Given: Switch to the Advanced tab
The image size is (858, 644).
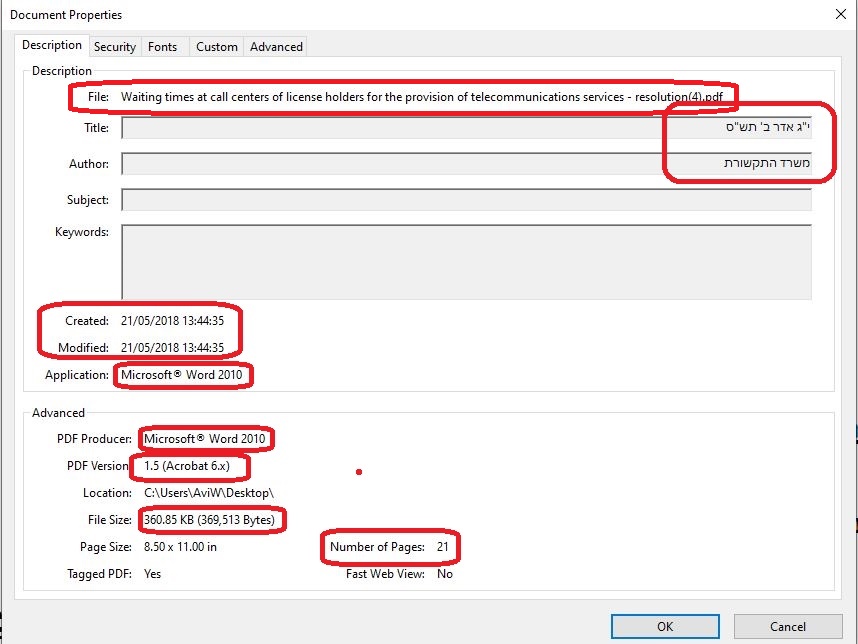Looking at the screenshot, I should [276, 47].
